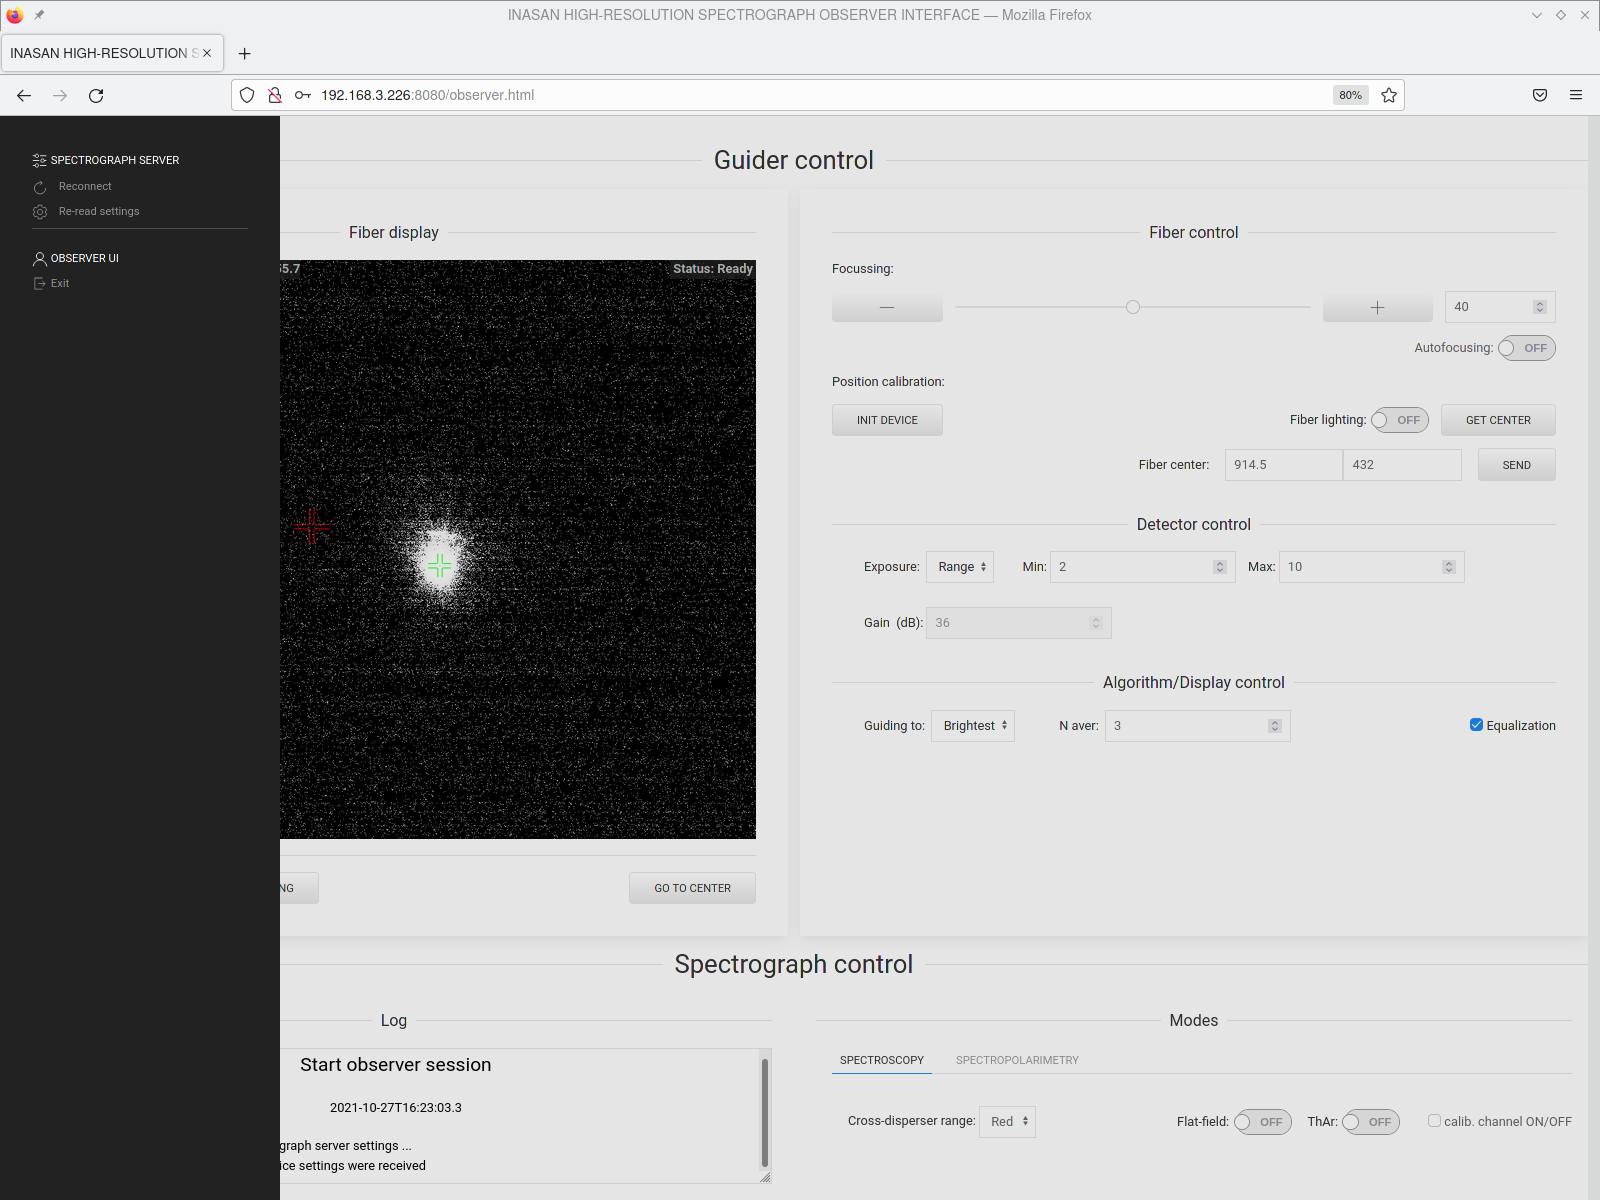Bookmark this page with star icon
Image resolution: width=1600 pixels, height=1200 pixels.
pos(1388,95)
